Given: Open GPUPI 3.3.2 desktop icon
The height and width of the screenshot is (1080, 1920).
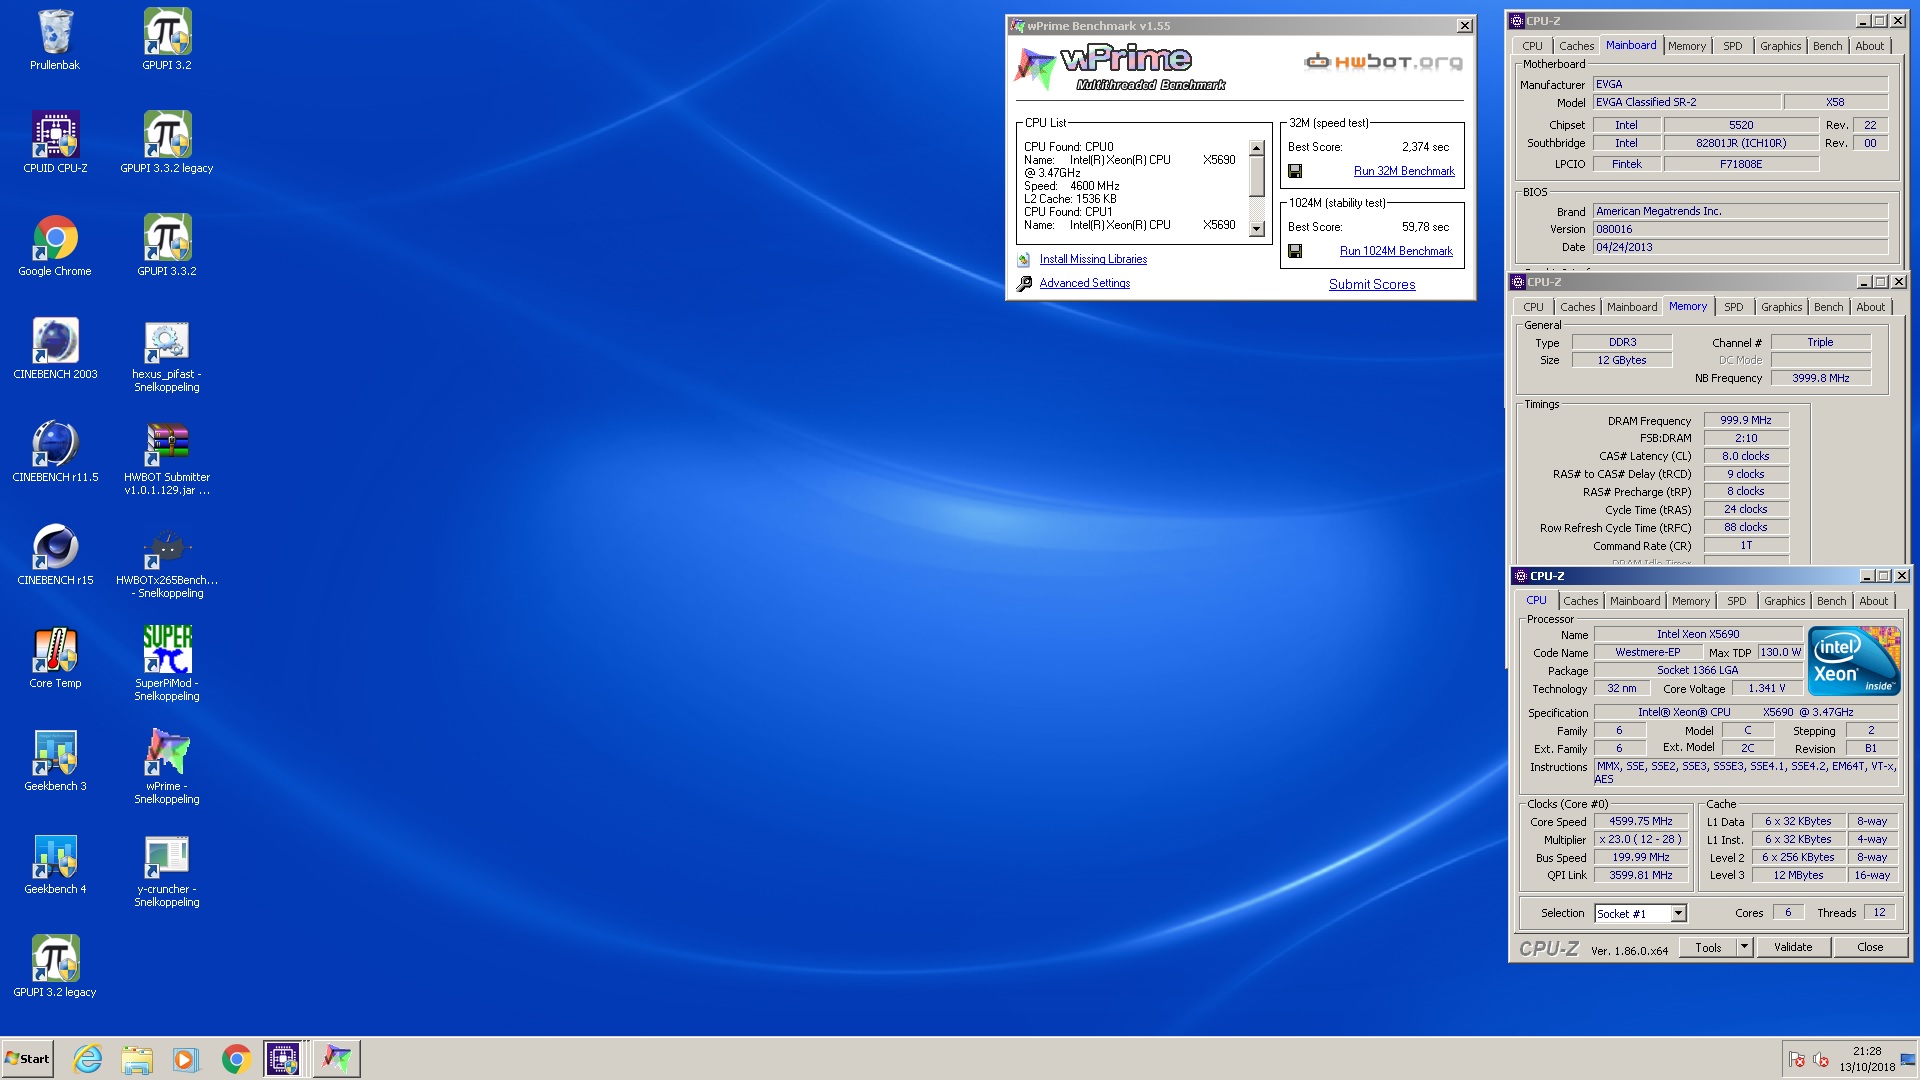Looking at the screenshot, I should [x=167, y=246].
